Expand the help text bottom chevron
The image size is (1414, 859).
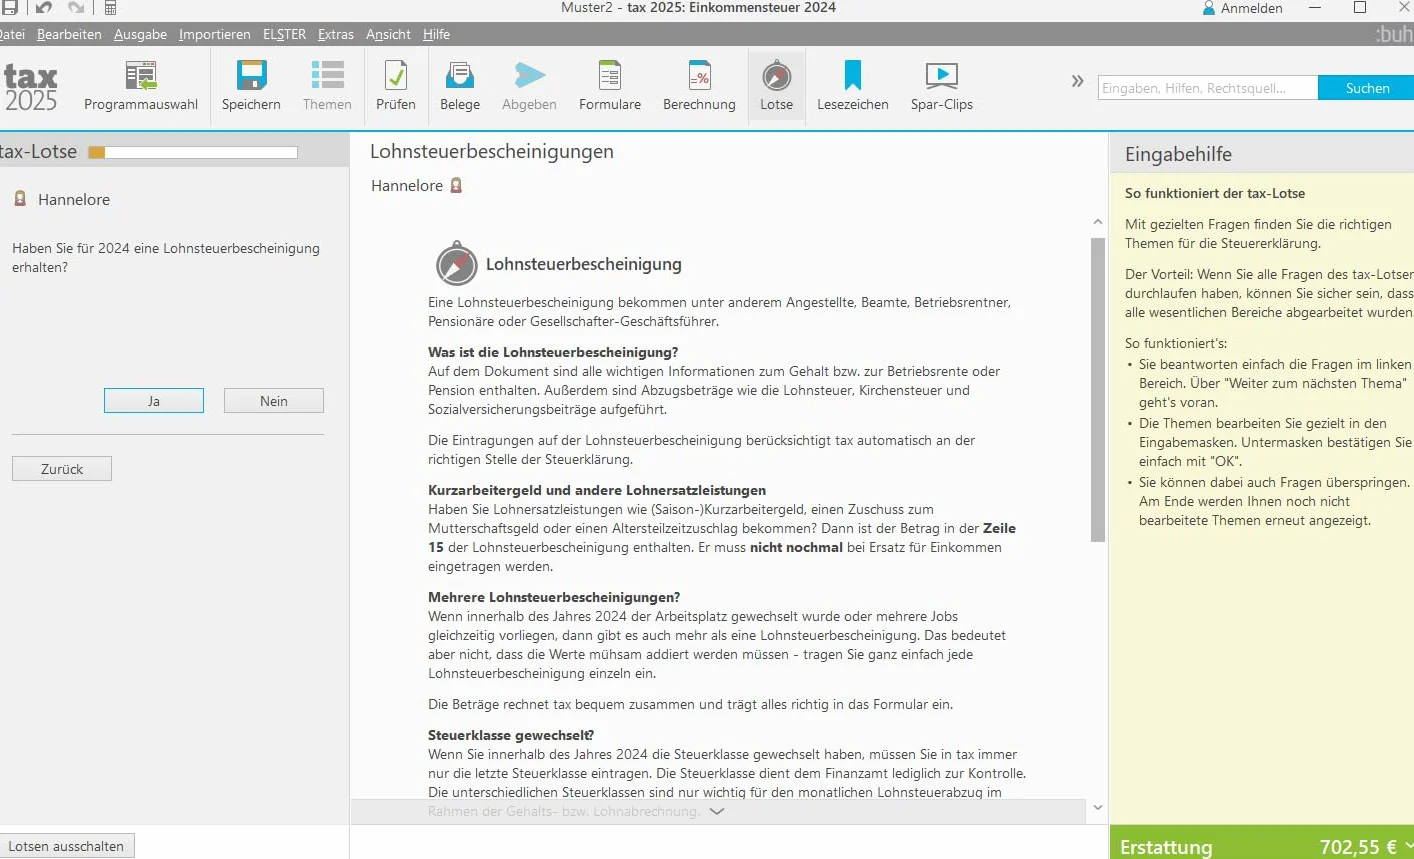(x=716, y=812)
